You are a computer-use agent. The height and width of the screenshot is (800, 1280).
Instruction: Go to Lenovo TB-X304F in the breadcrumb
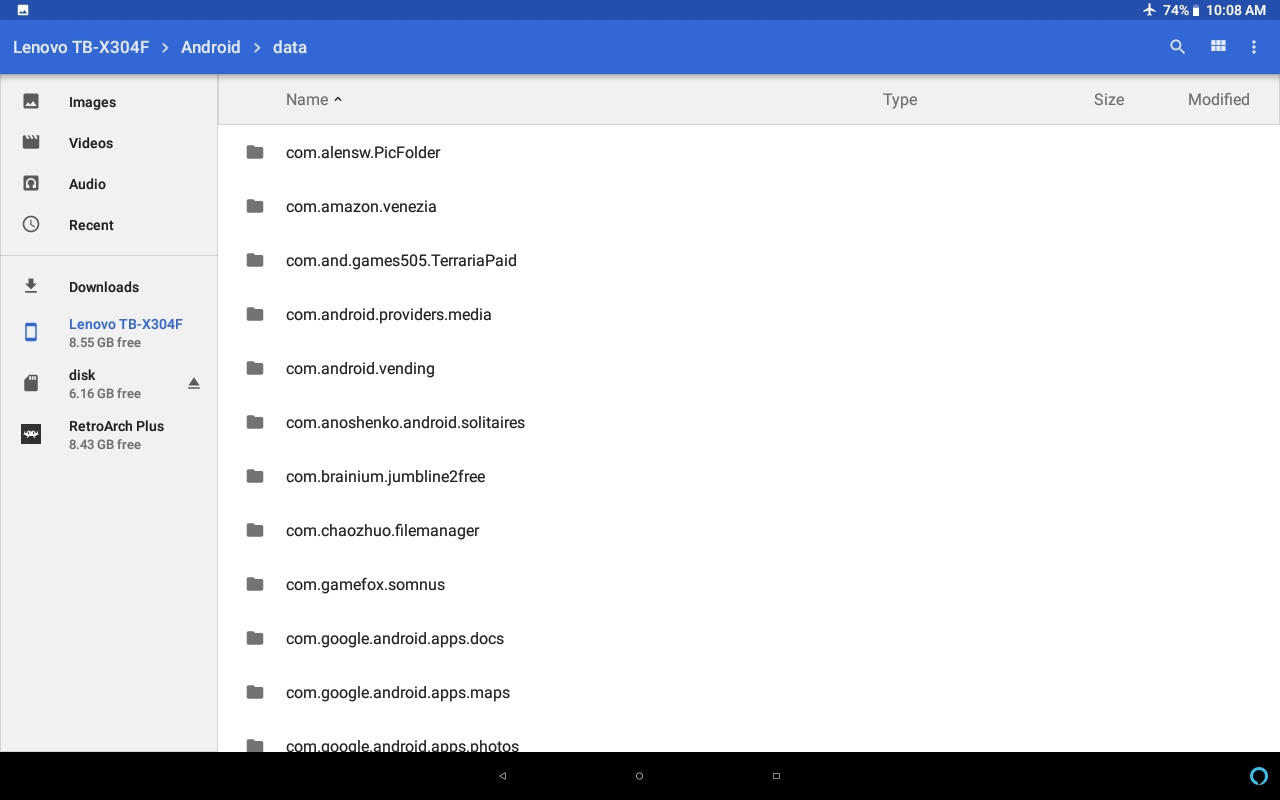coord(81,47)
